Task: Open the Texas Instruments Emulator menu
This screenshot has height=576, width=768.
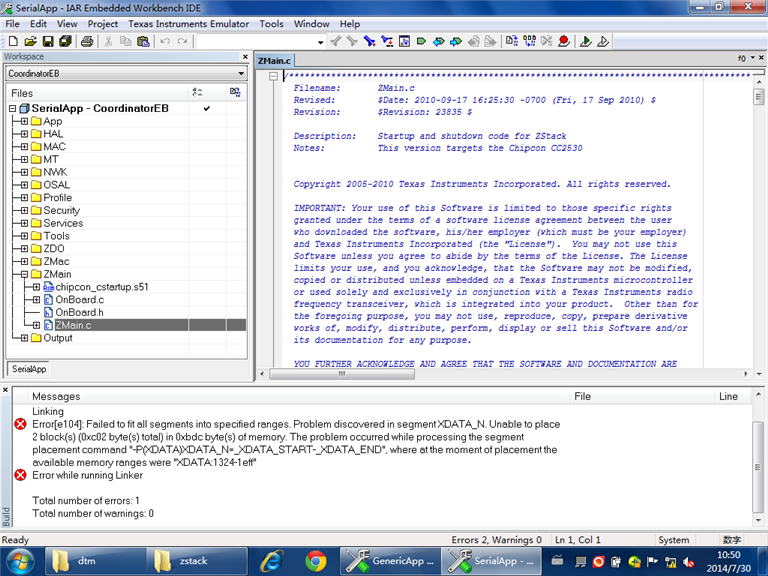Action: tap(189, 24)
